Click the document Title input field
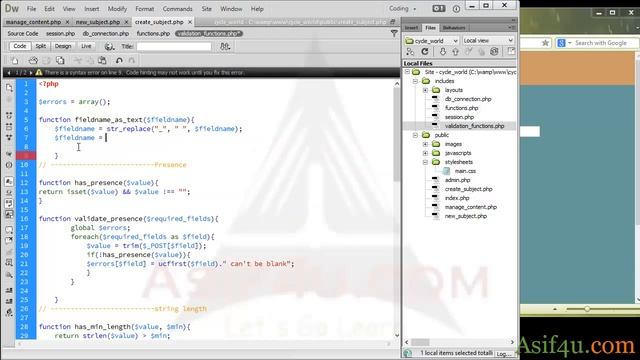The image size is (640, 360). click(174, 47)
